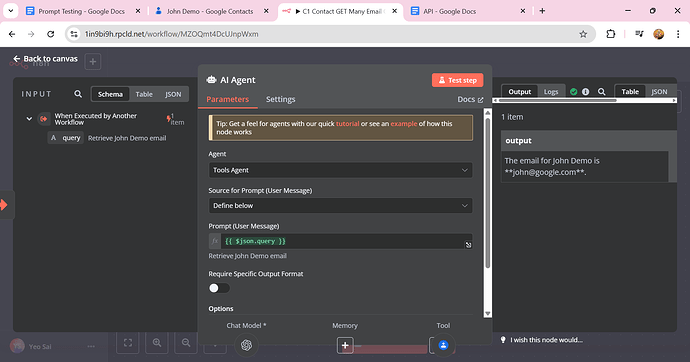Open the browser extensions menu
690x362 pixels.
(611, 34)
